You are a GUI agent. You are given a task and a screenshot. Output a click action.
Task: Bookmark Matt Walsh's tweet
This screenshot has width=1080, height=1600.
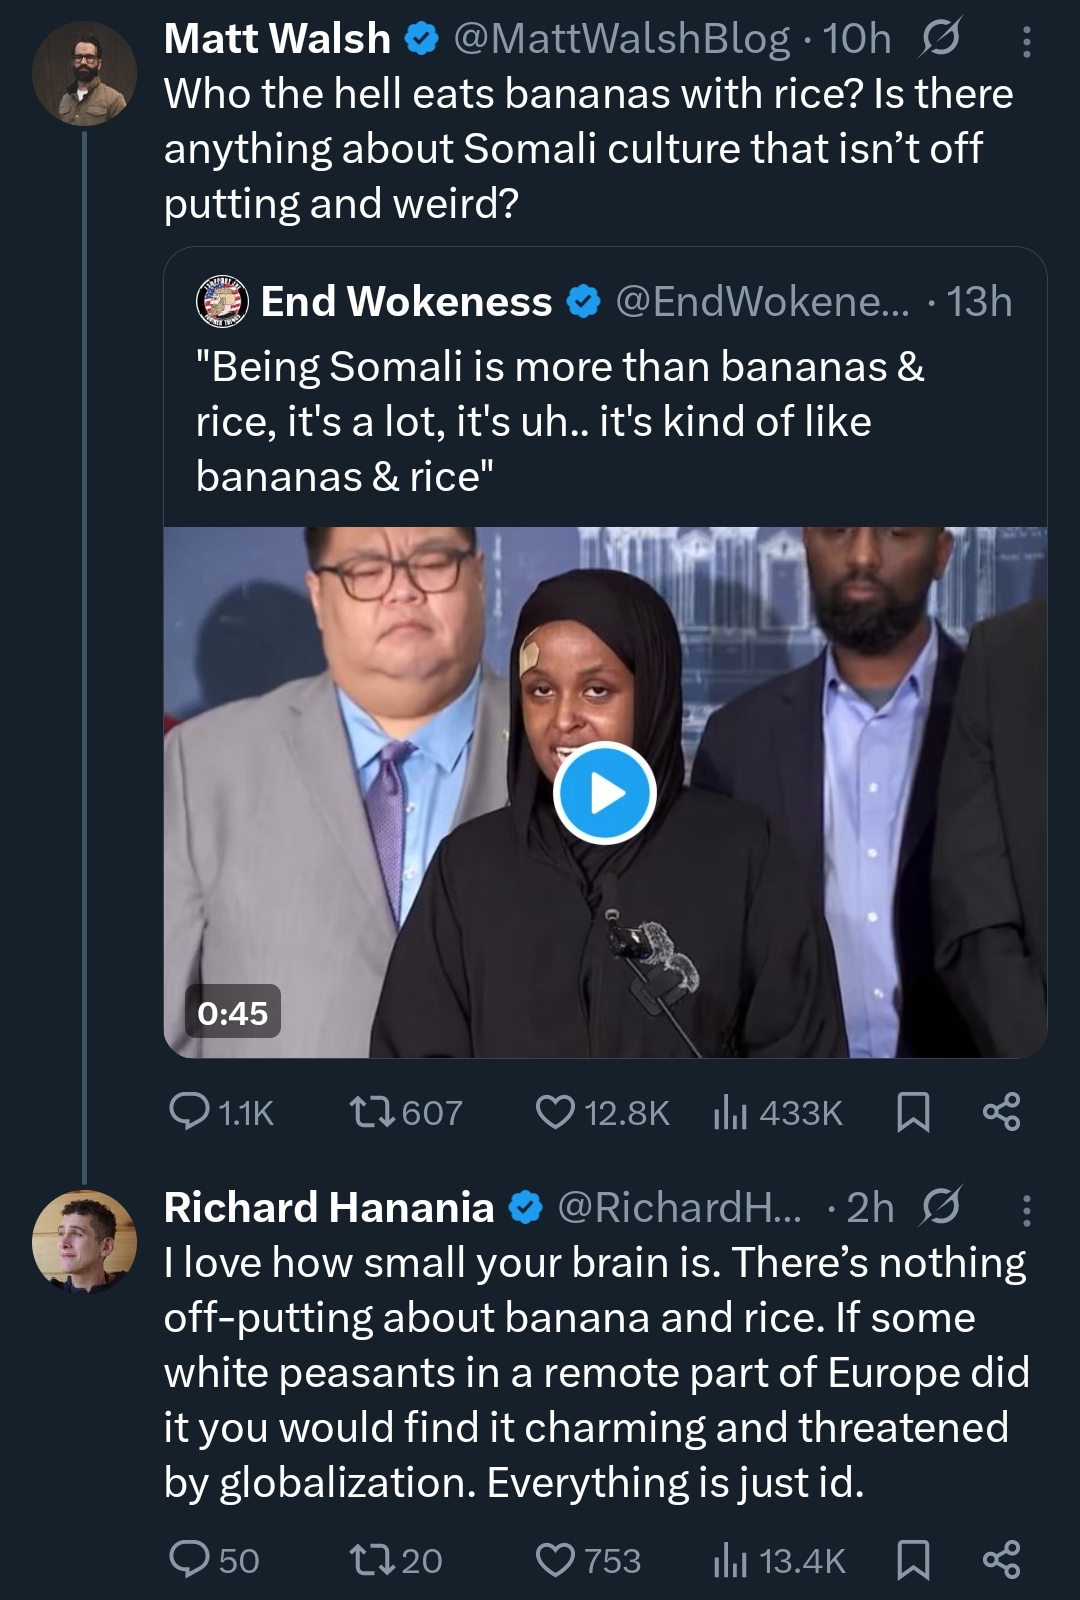click(912, 1112)
